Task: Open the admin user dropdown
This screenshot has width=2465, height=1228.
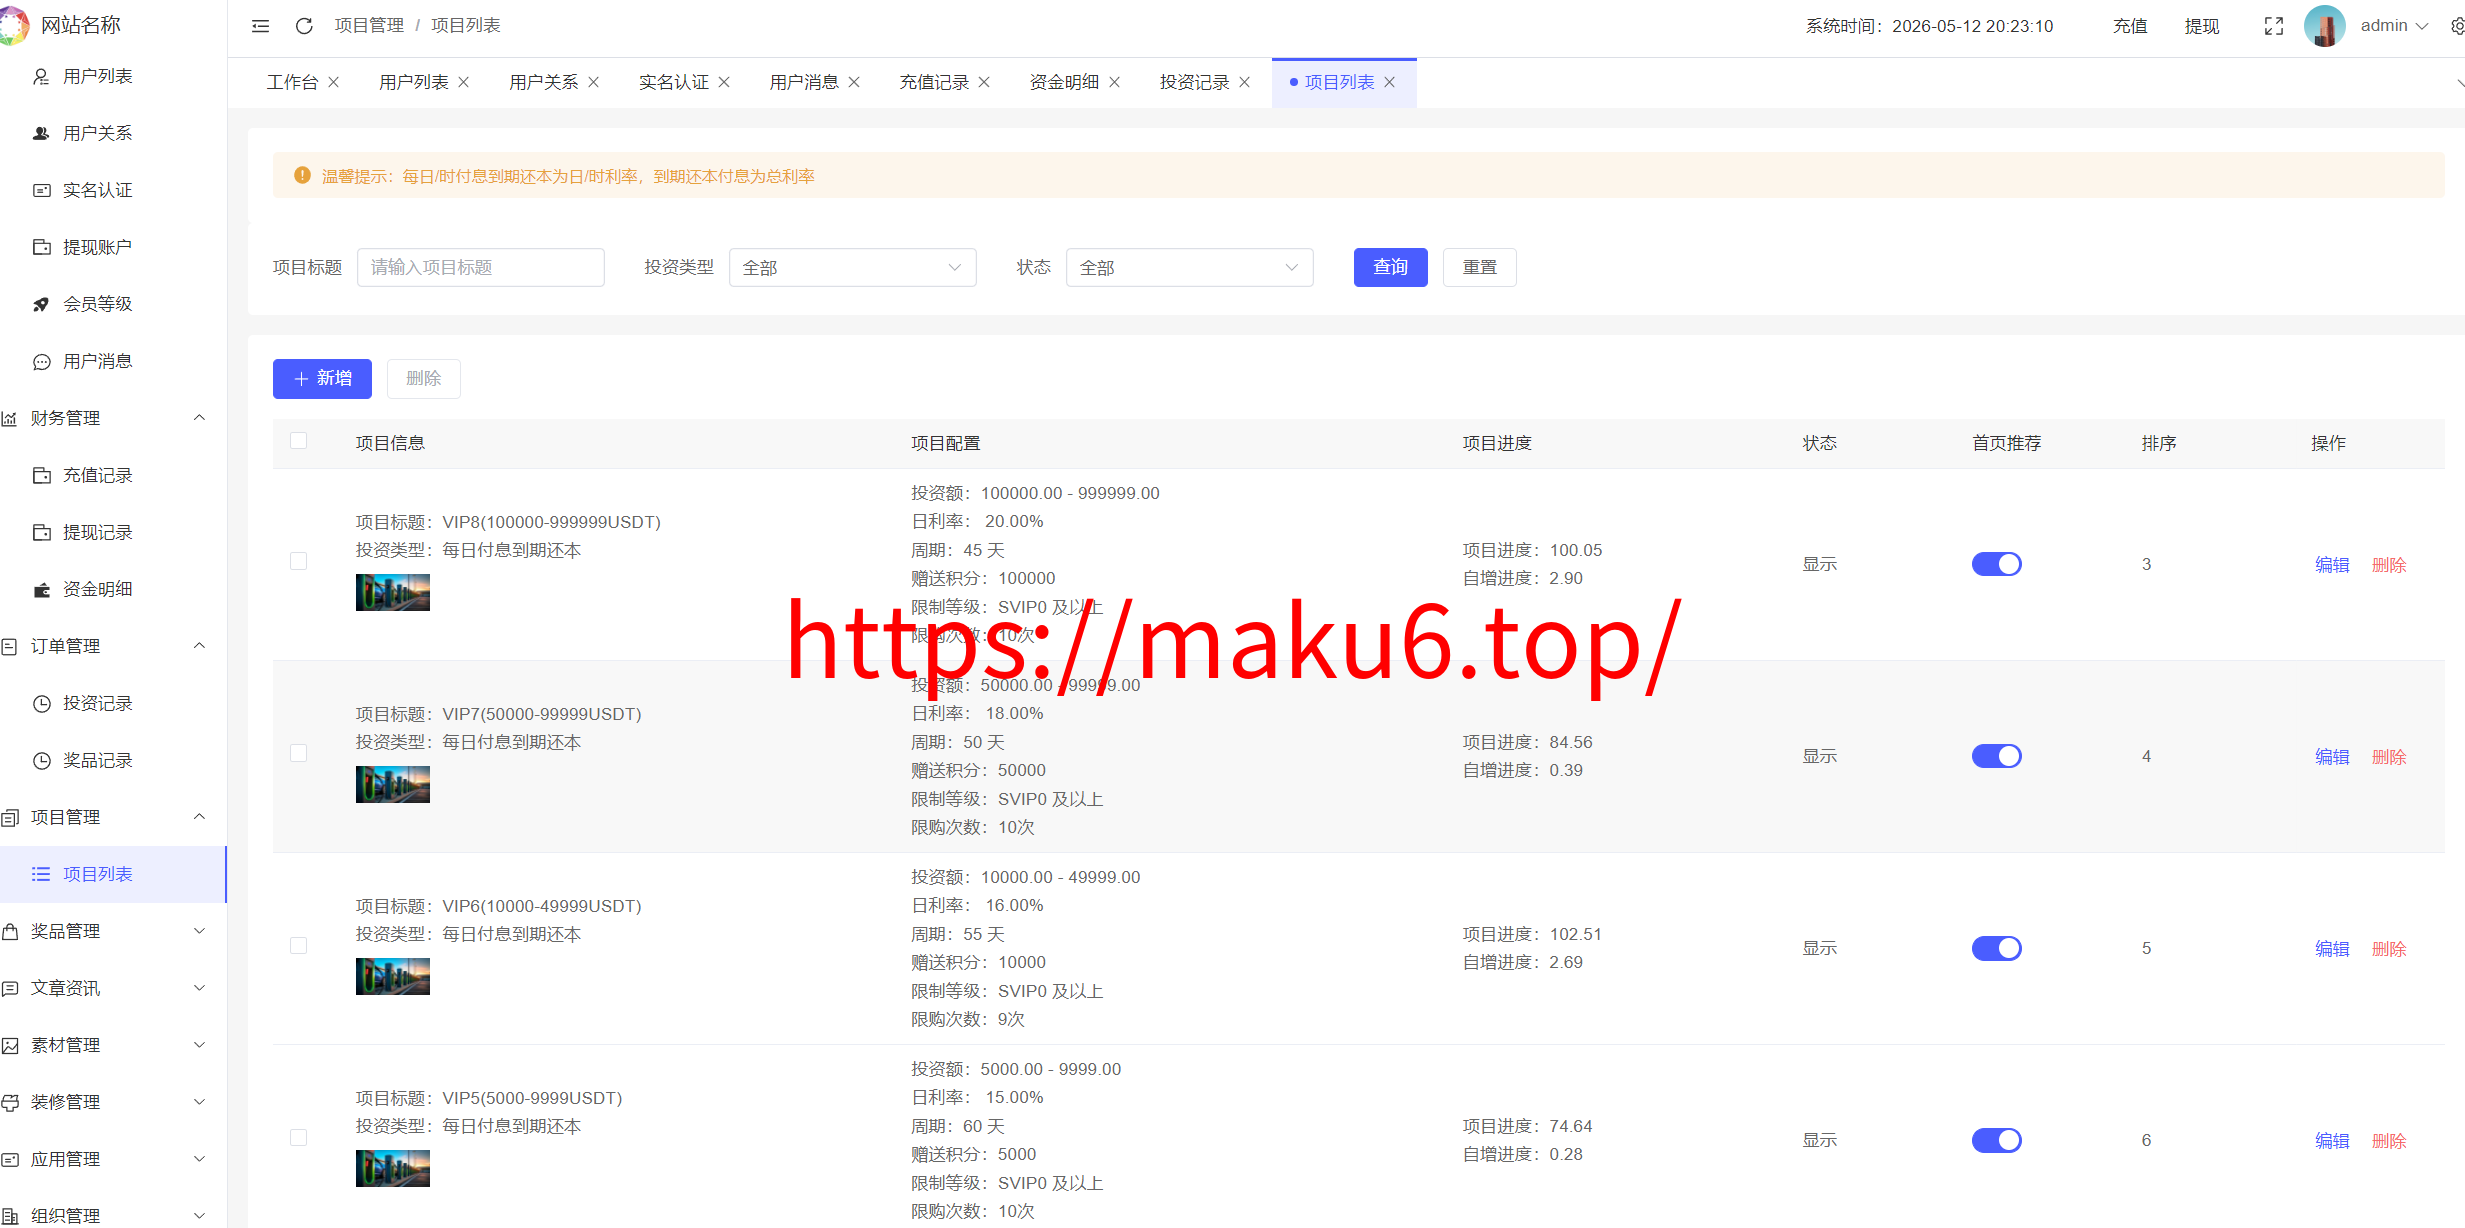Action: (x=2393, y=26)
